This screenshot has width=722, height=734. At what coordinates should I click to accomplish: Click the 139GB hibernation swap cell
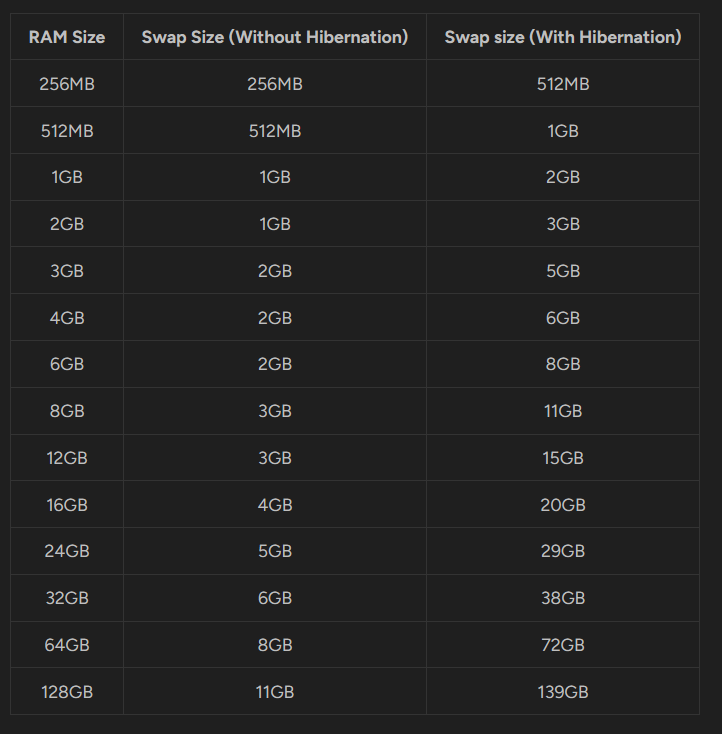563,691
